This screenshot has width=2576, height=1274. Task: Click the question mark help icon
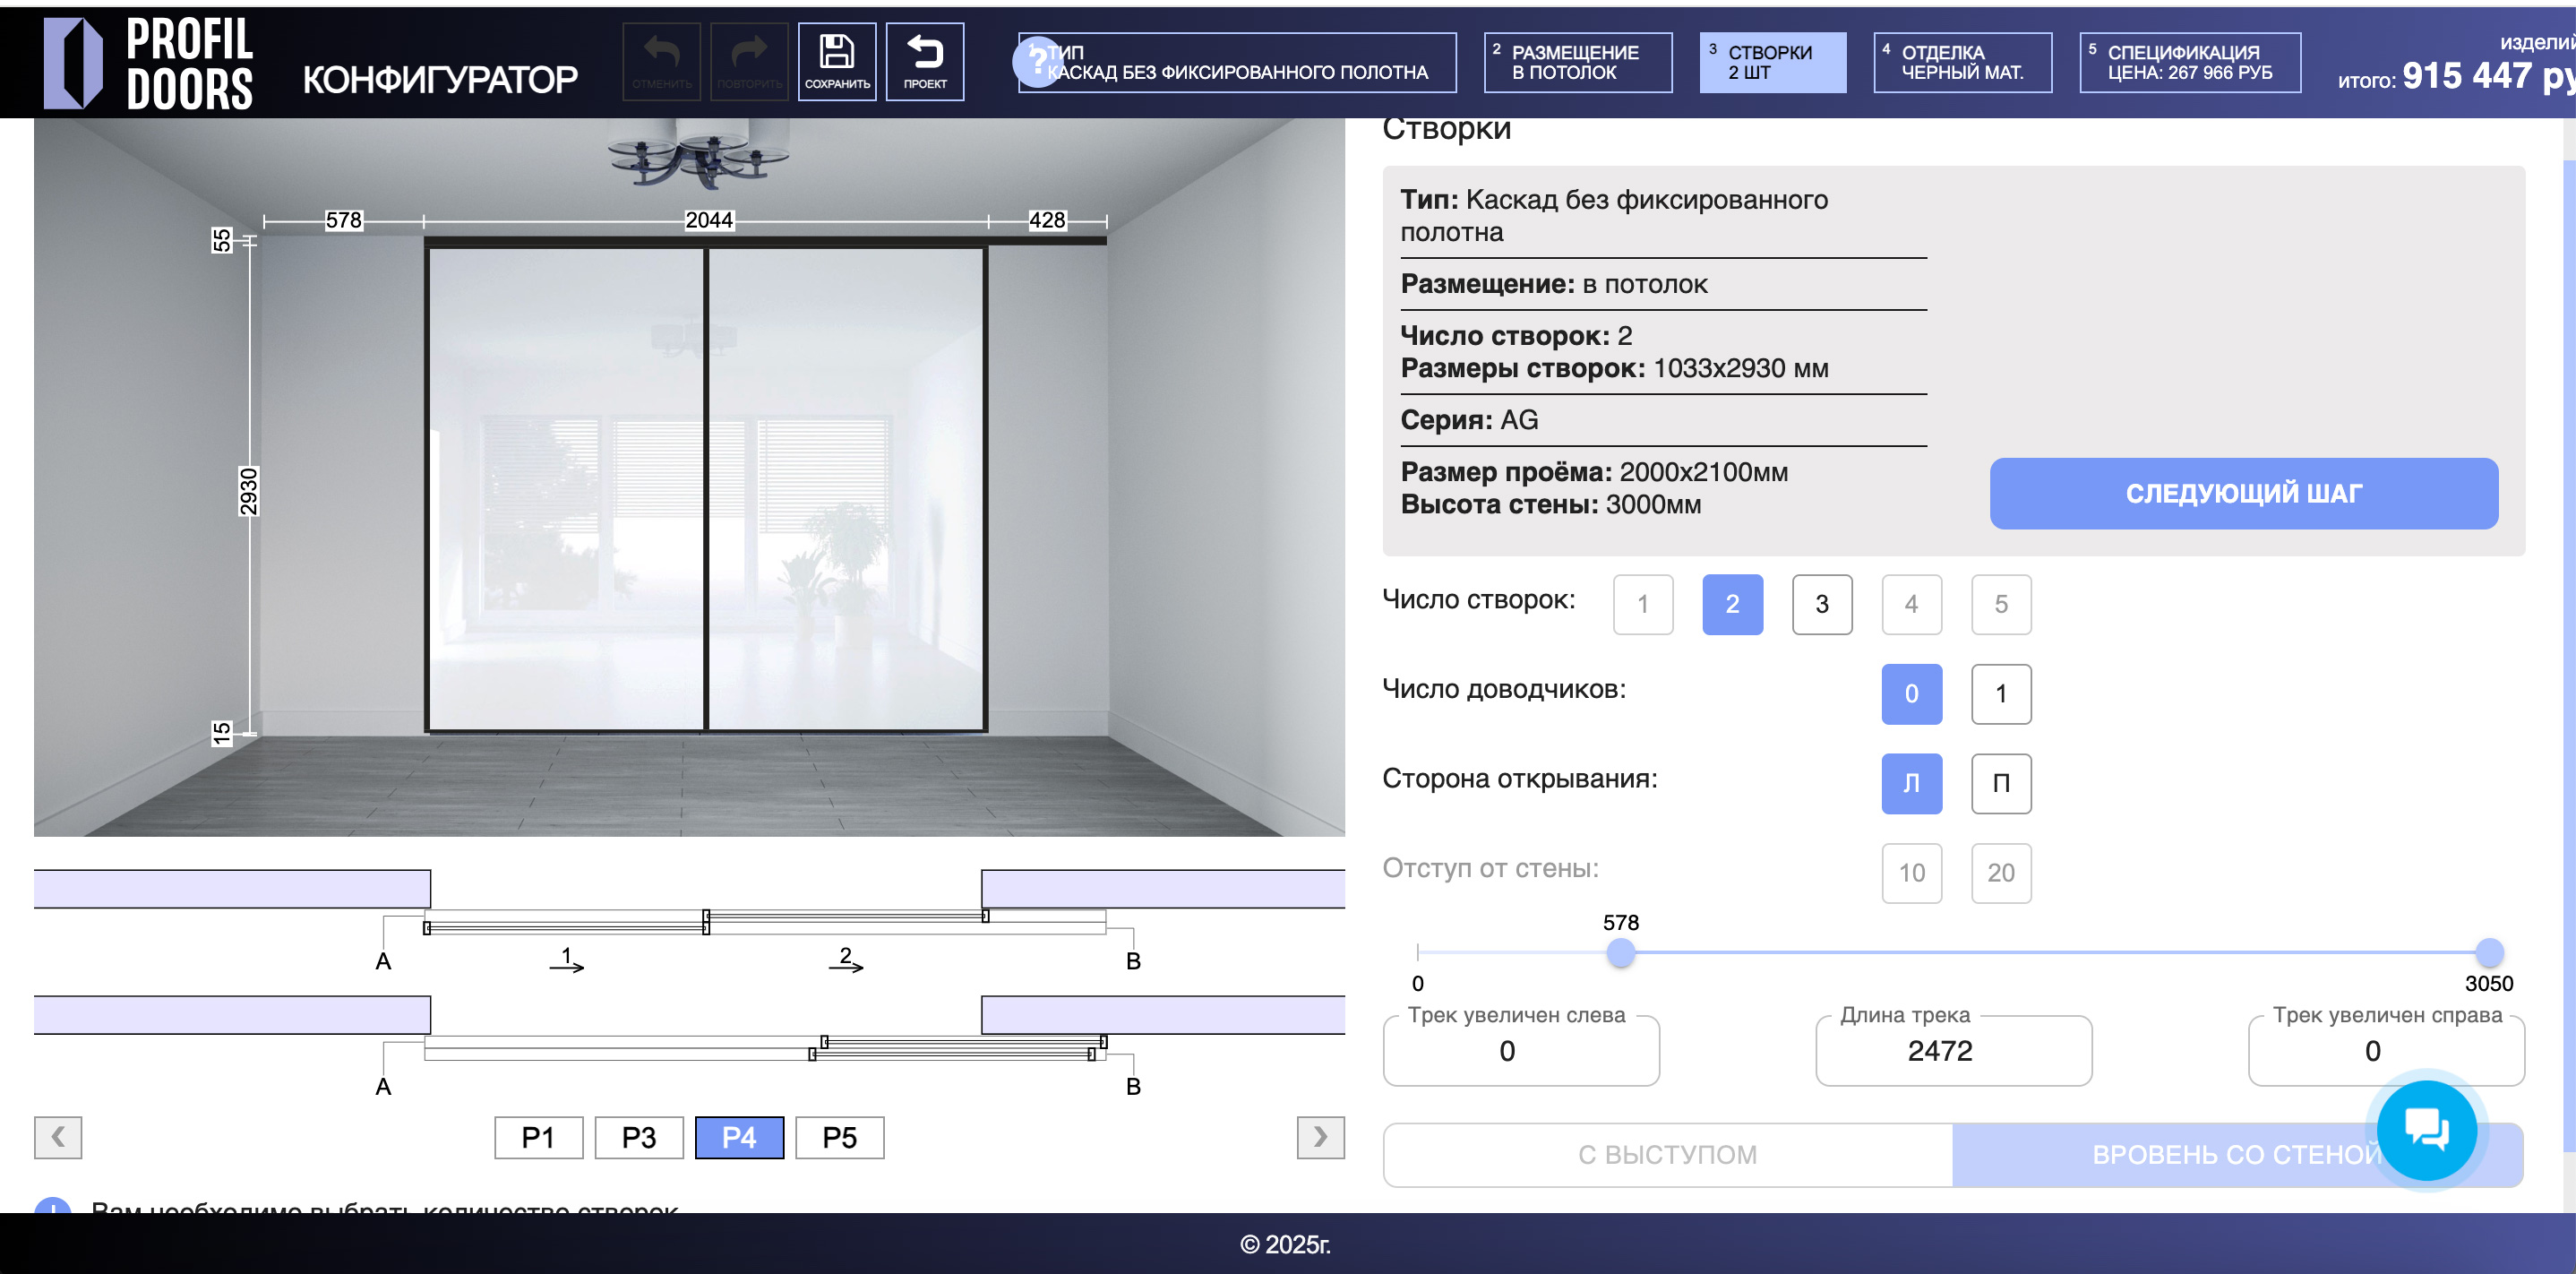1038,62
